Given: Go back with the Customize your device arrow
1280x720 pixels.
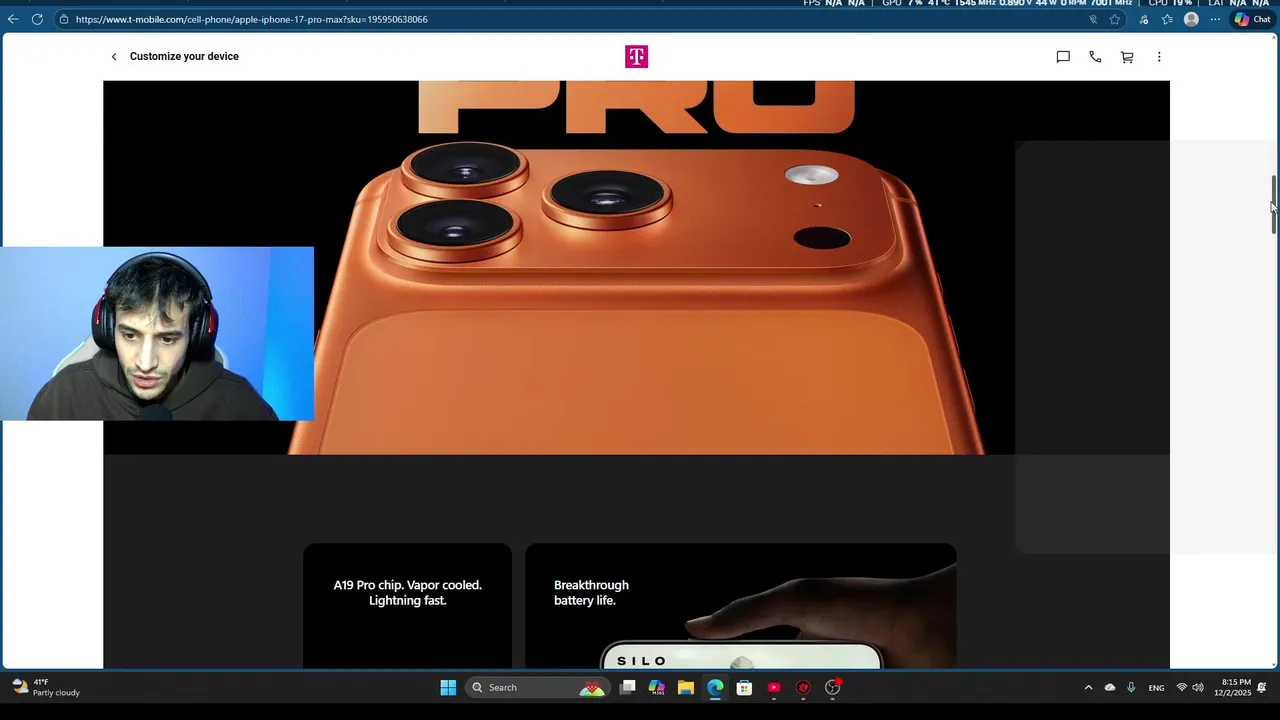Looking at the screenshot, I should [x=114, y=57].
